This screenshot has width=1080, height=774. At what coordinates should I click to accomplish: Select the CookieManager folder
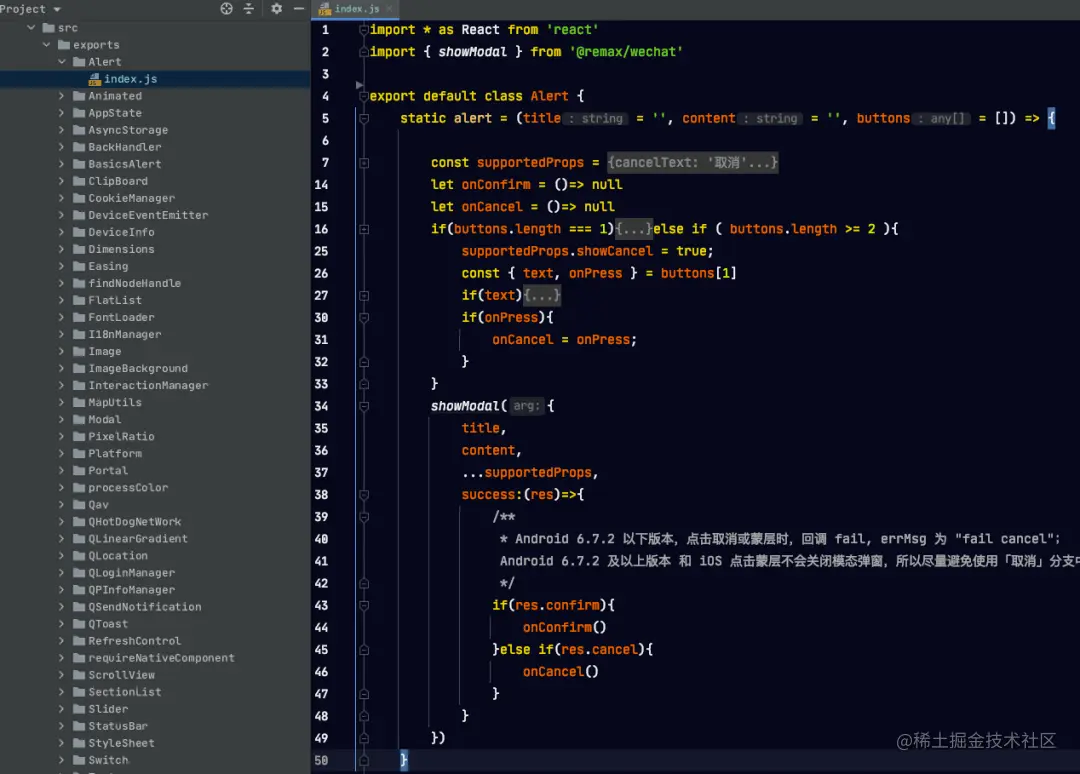coord(131,198)
